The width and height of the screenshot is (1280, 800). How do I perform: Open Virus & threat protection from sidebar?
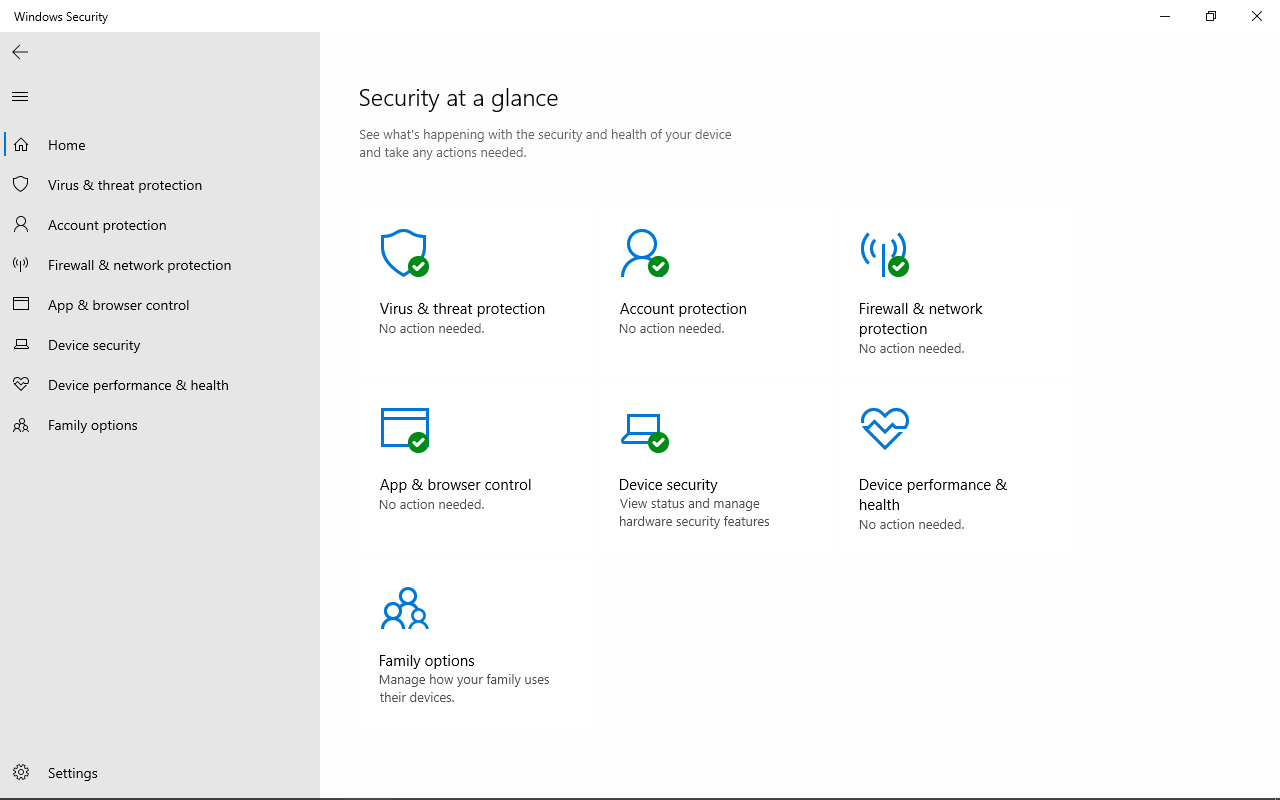125,185
